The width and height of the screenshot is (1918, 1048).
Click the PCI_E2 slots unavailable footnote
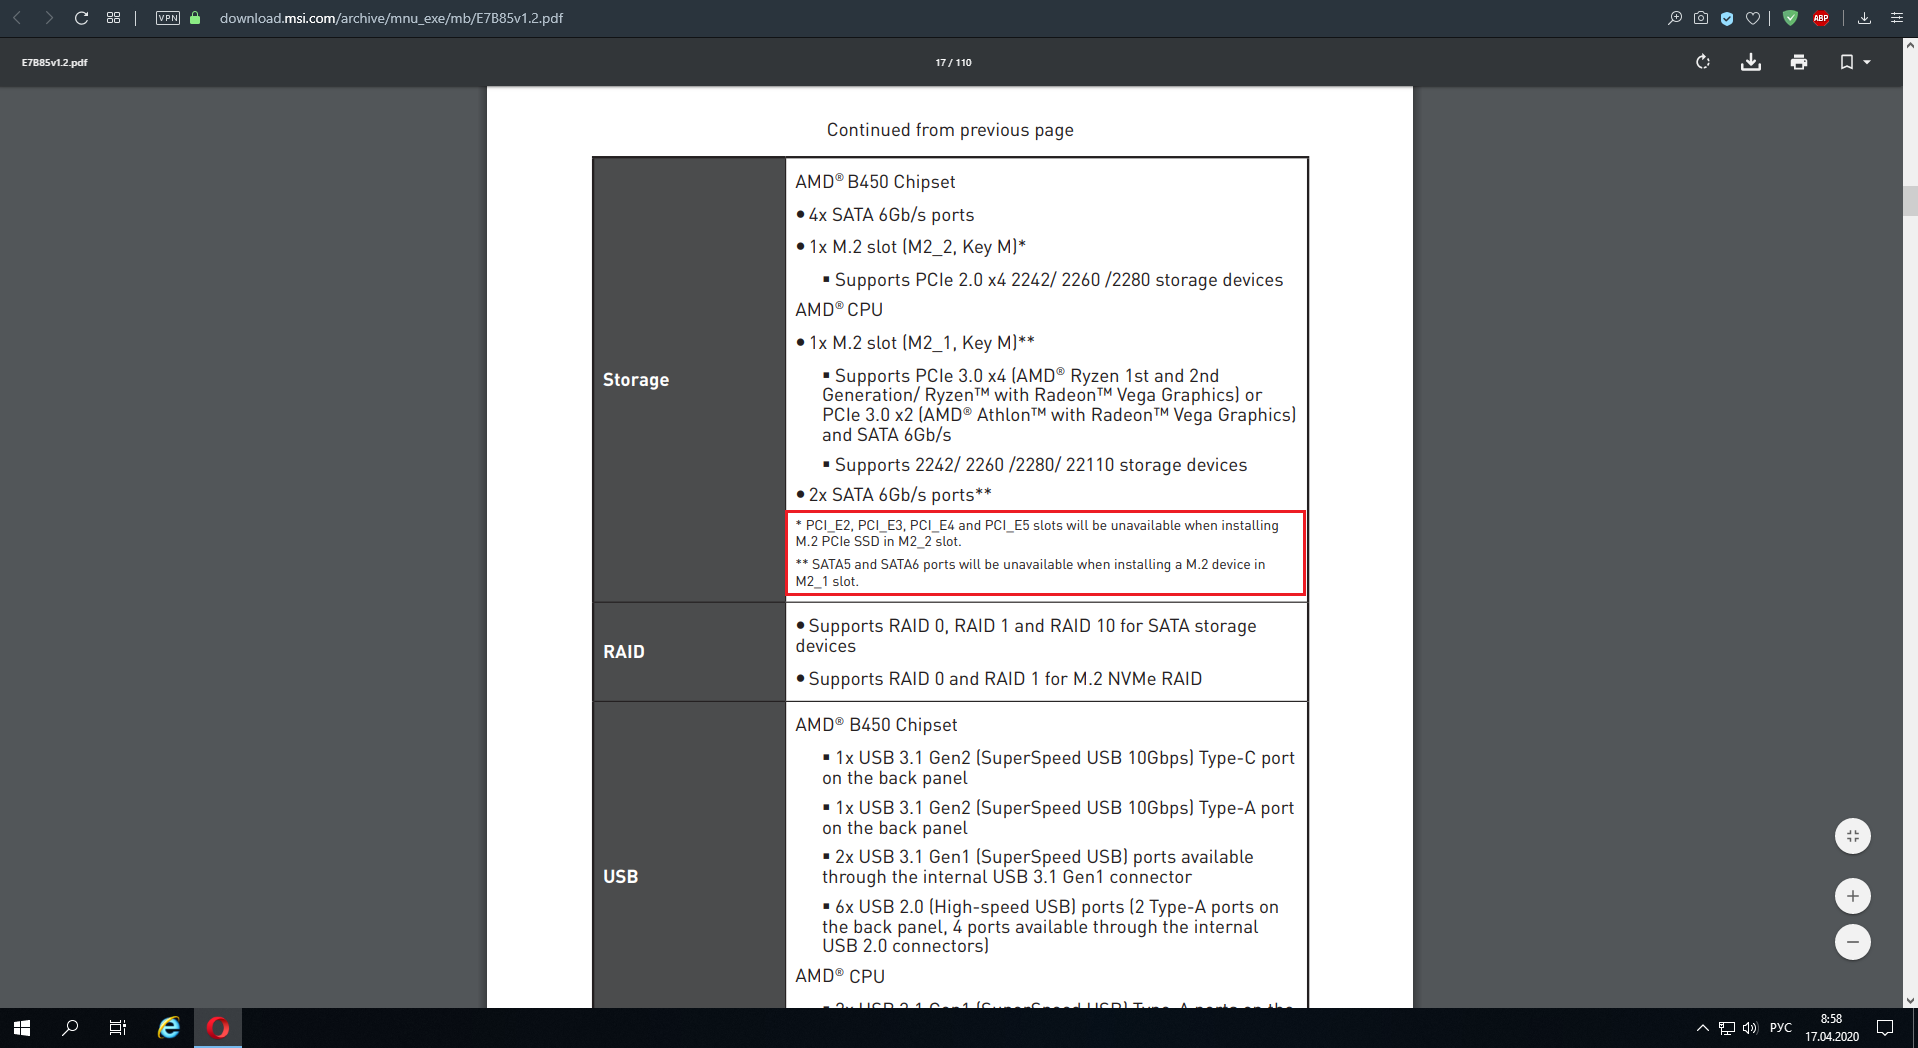[1037, 533]
